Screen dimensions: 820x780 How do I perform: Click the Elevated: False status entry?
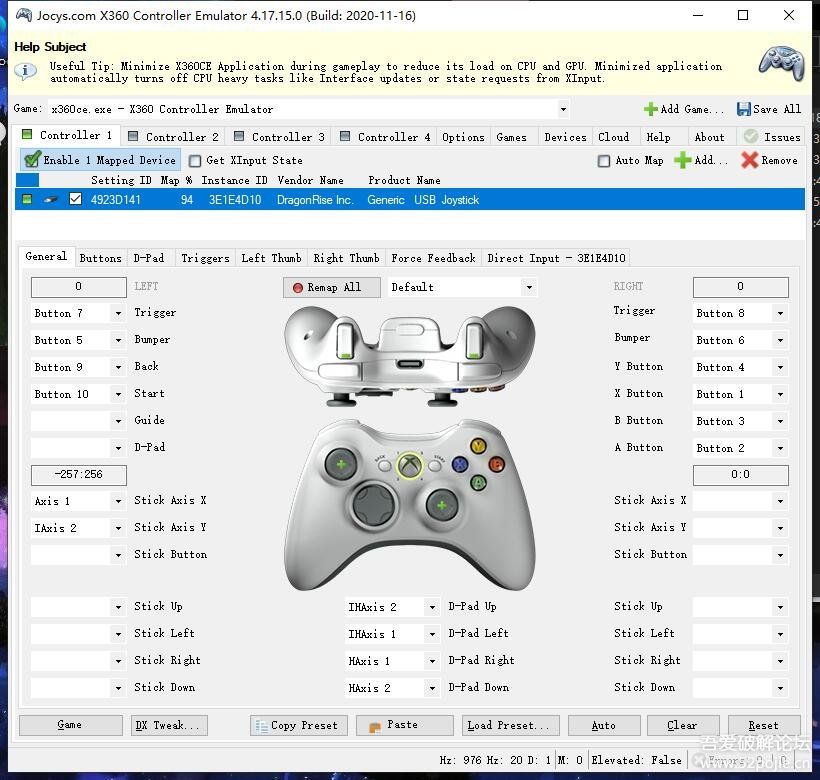click(636, 760)
